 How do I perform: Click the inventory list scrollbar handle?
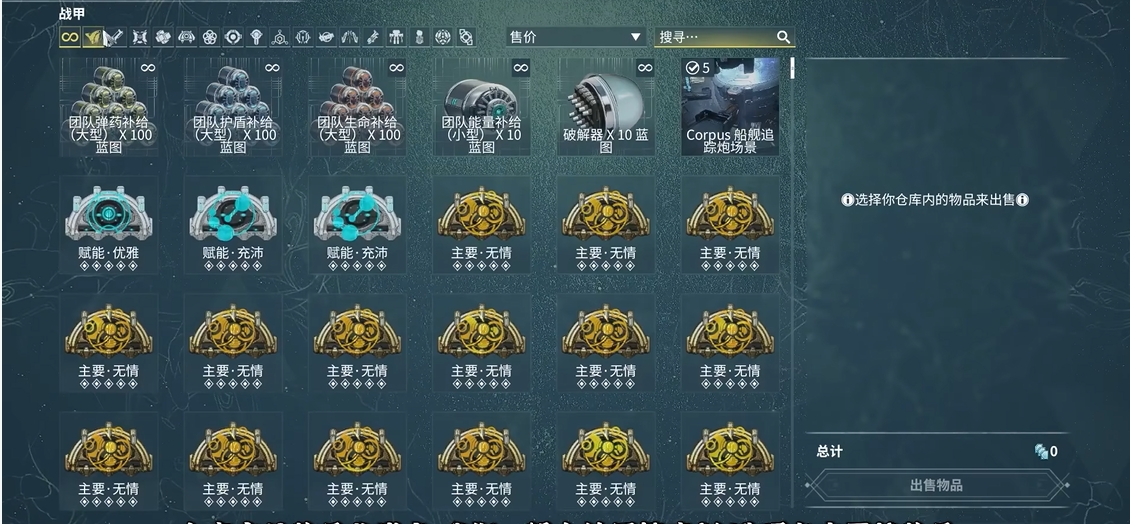pos(792,68)
